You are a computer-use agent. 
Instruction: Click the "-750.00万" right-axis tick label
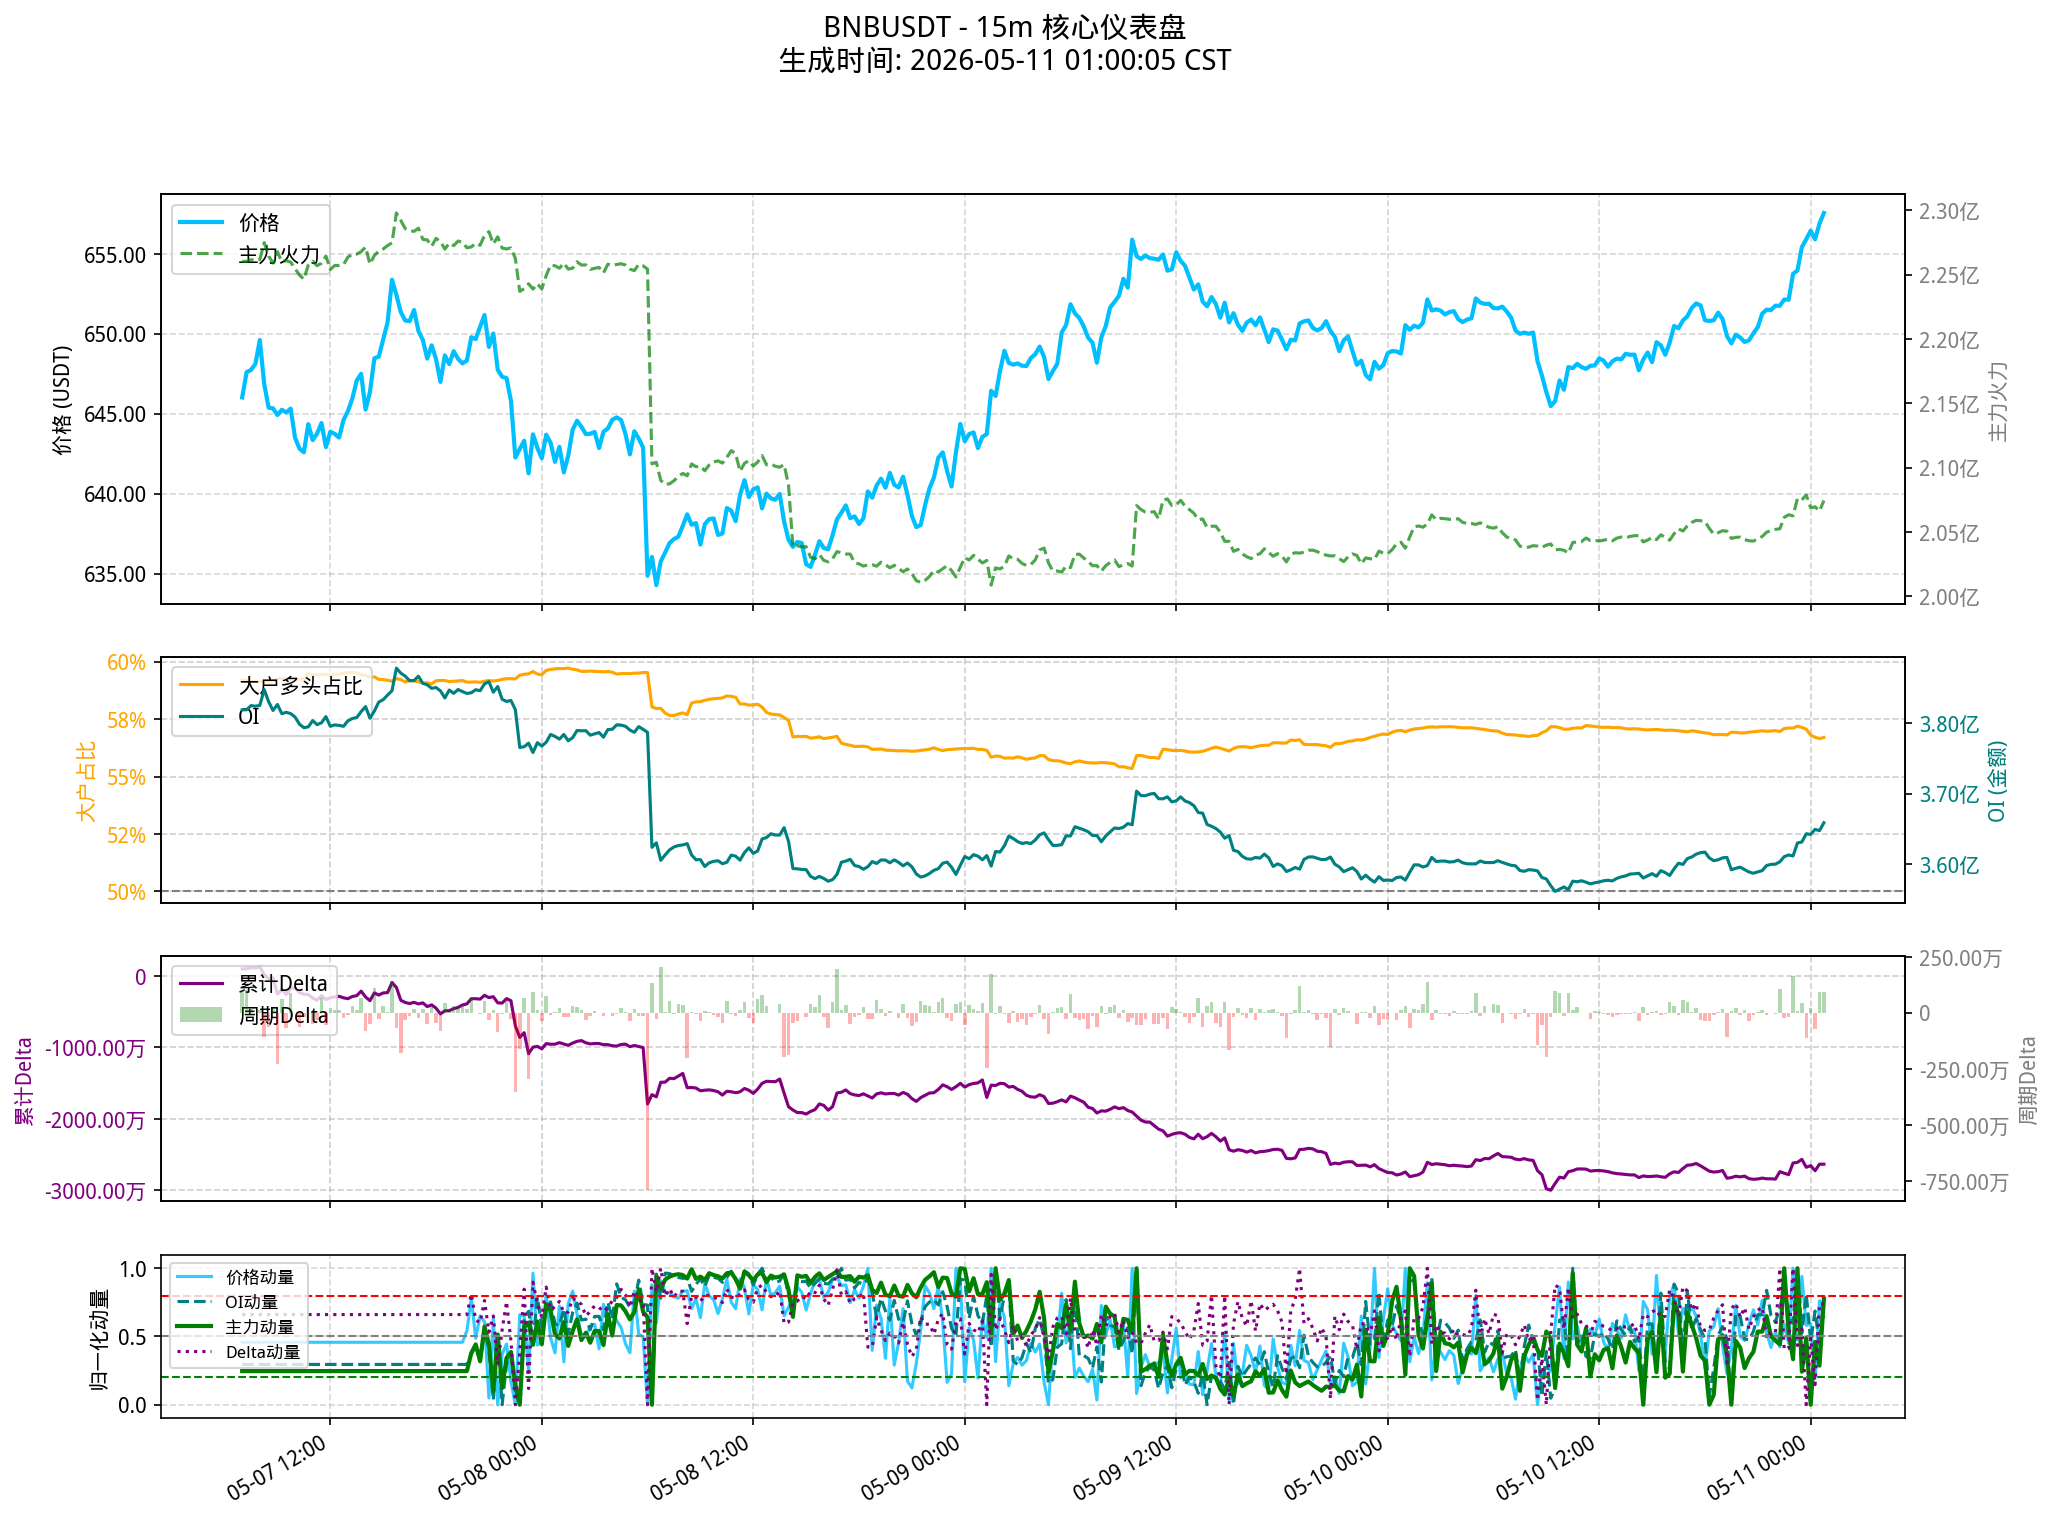[1964, 1183]
